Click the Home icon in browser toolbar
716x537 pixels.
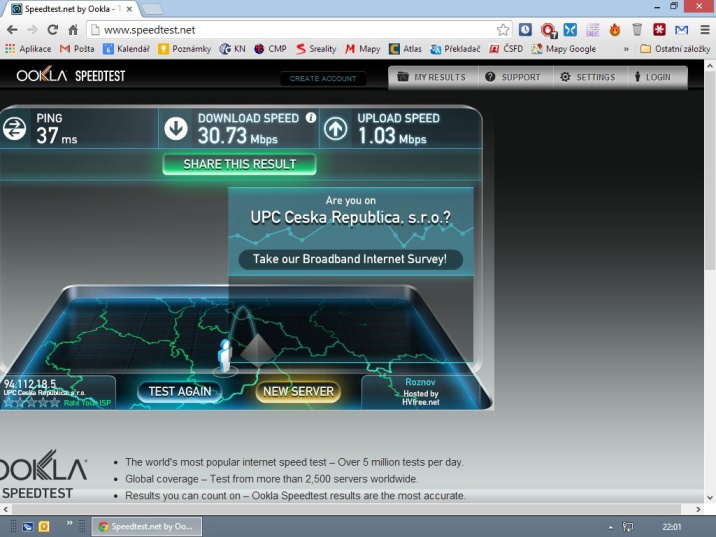[73, 30]
